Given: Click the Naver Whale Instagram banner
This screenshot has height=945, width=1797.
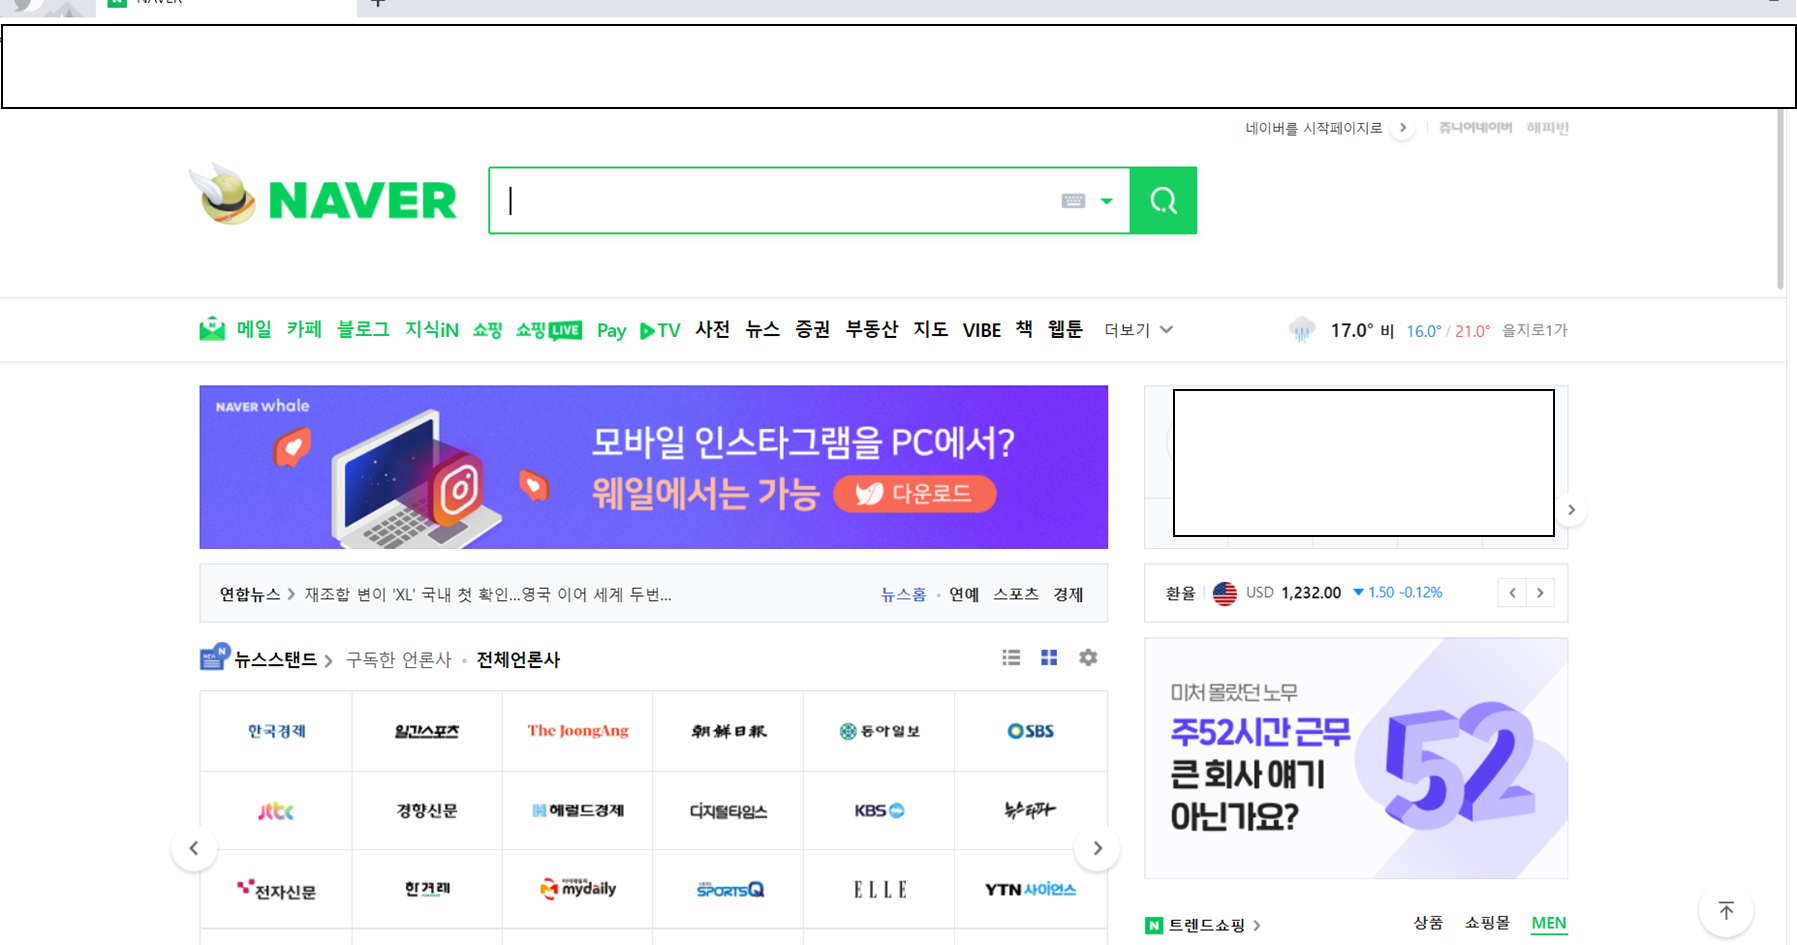Looking at the screenshot, I should tap(653, 467).
